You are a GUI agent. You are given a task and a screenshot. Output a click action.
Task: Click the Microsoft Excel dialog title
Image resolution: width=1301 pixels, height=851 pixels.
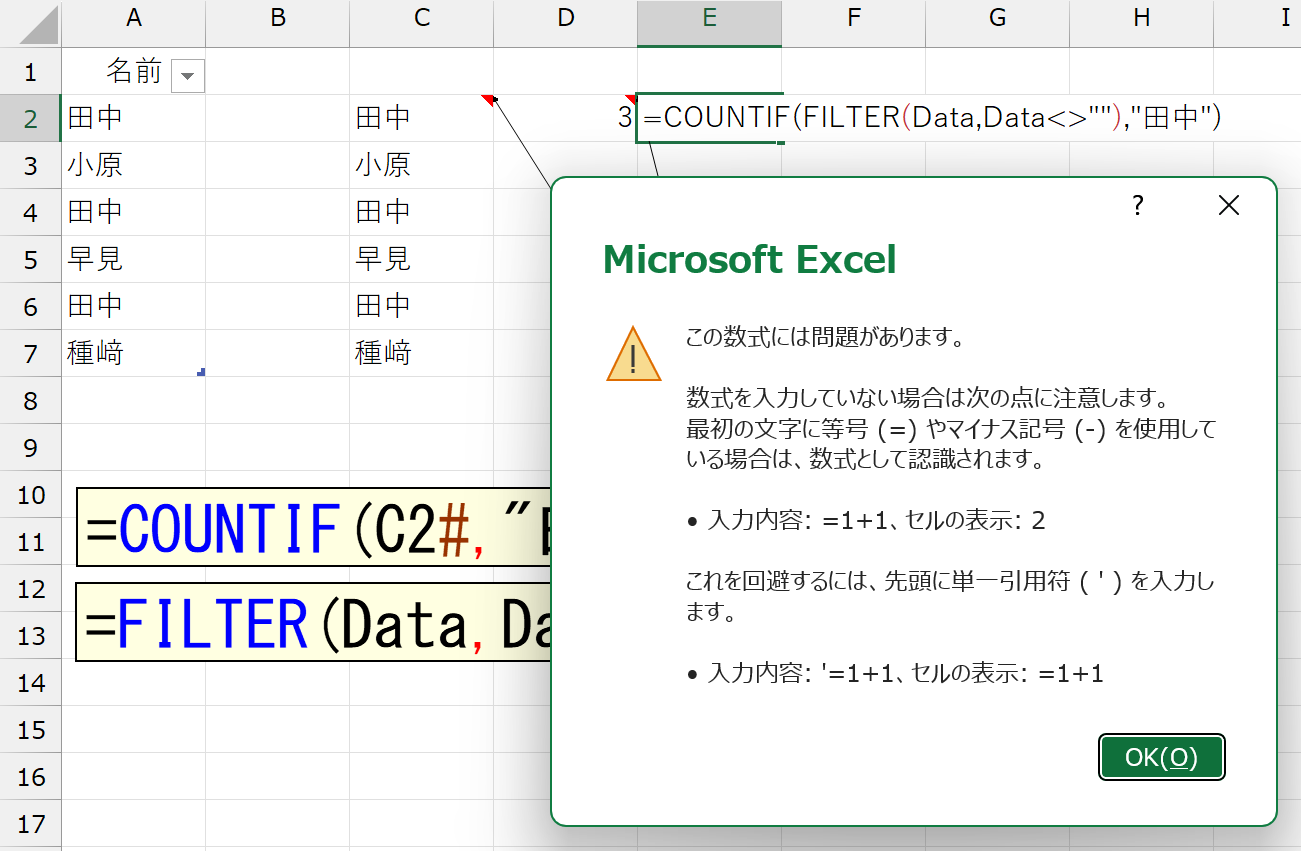coord(750,260)
